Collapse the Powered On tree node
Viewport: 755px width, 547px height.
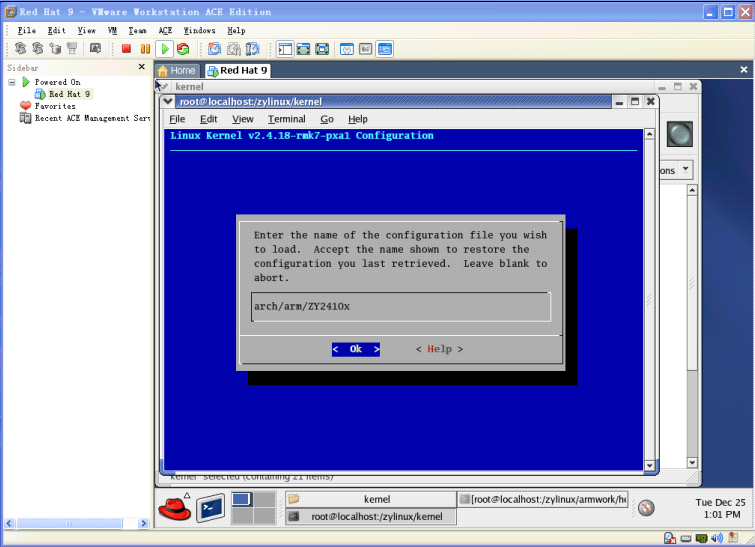(12, 82)
